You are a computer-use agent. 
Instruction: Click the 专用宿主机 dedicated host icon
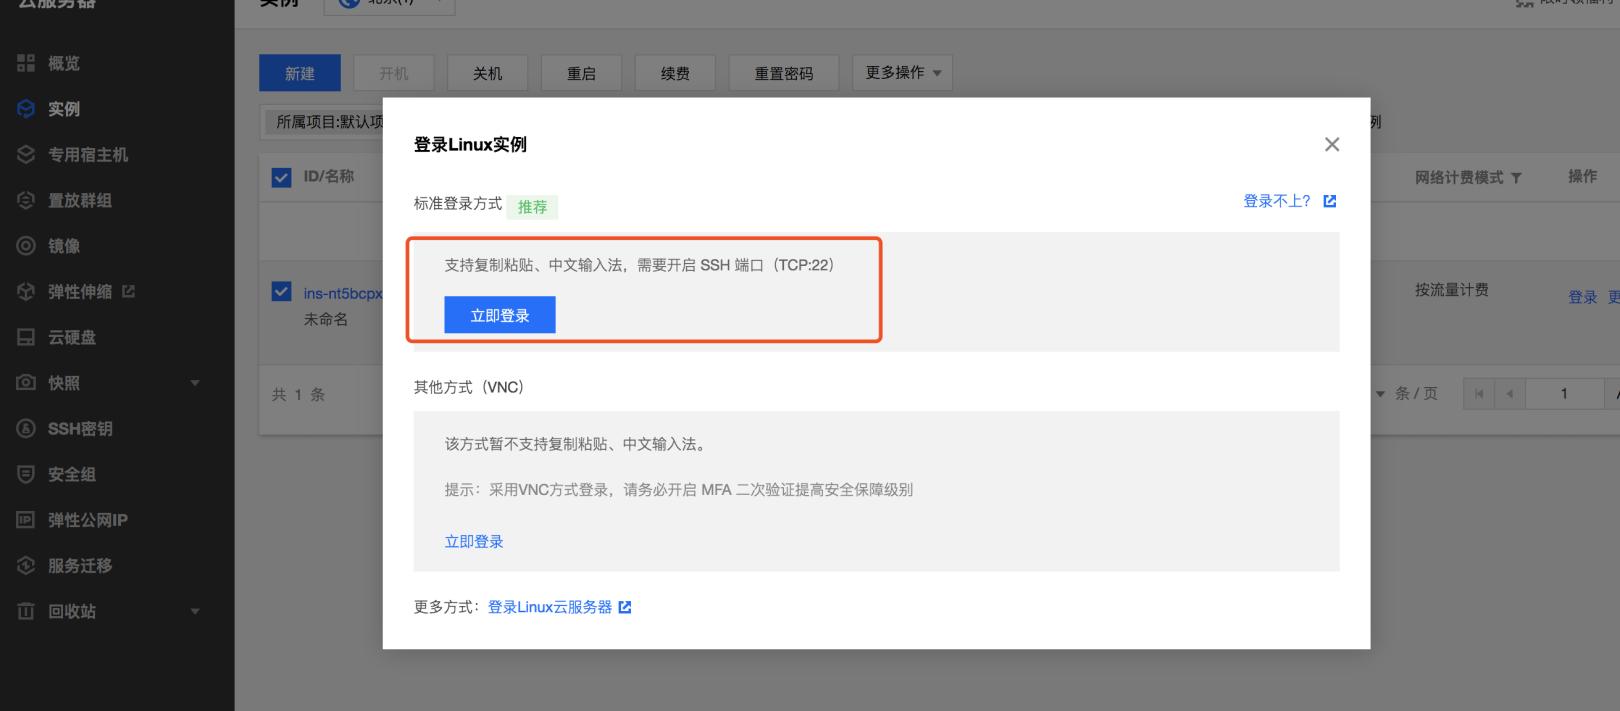[26, 155]
